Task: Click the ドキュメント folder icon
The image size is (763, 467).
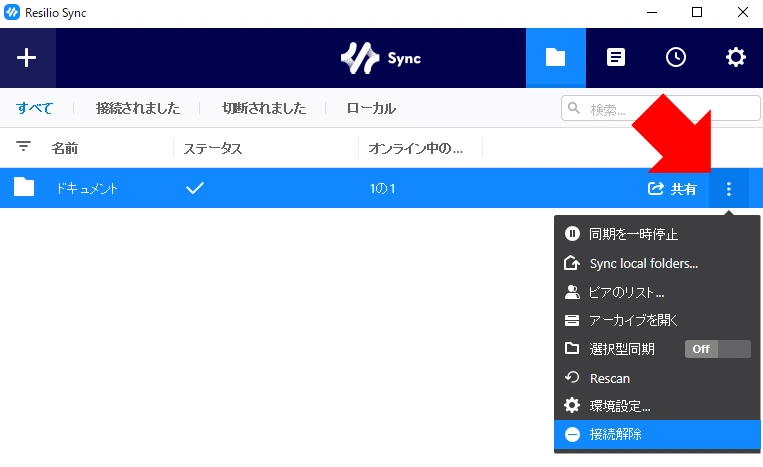Action: click(24, 187)
